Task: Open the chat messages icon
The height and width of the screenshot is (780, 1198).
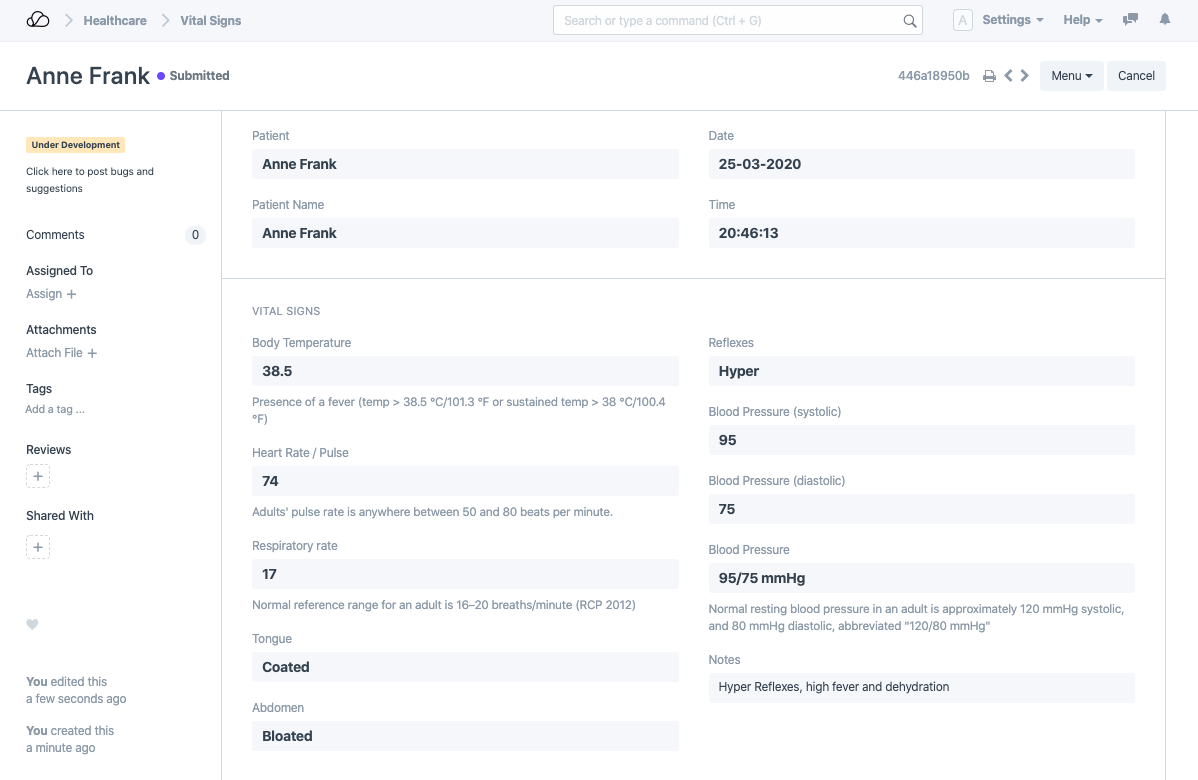Action: tap(1131, 20)
